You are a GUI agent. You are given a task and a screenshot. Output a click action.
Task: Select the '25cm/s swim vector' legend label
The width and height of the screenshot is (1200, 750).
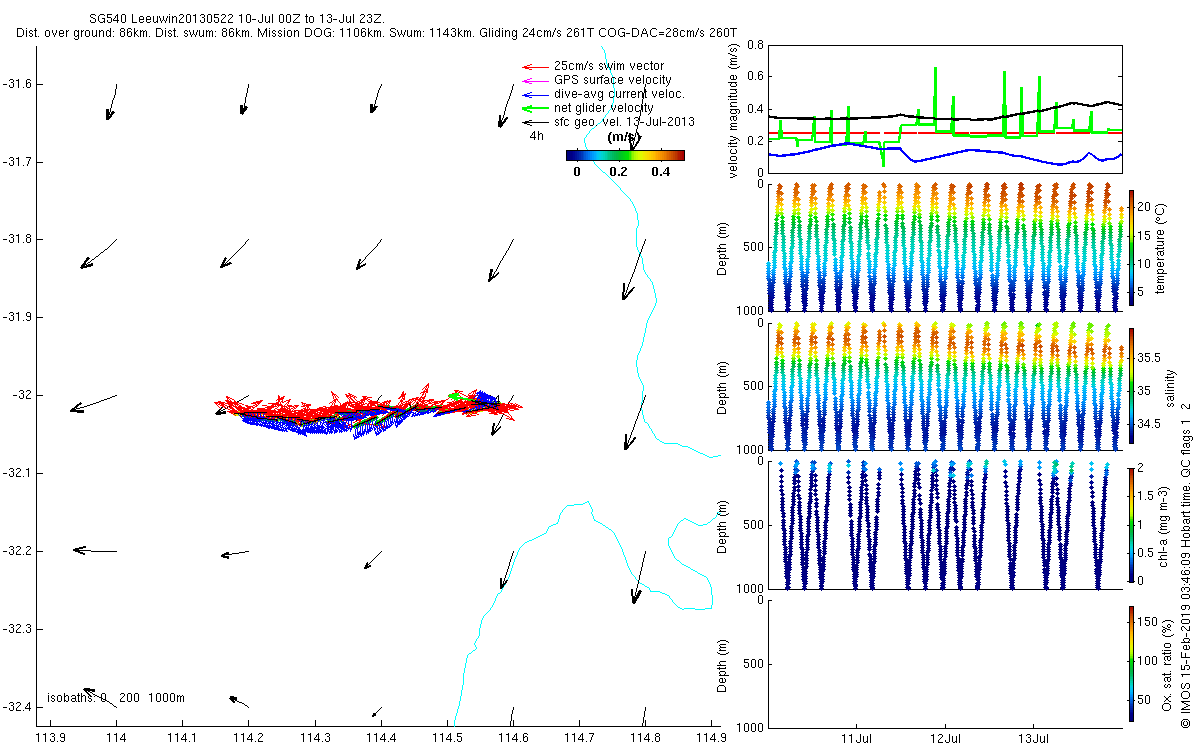pyautogui.click(x=608, y=66)
